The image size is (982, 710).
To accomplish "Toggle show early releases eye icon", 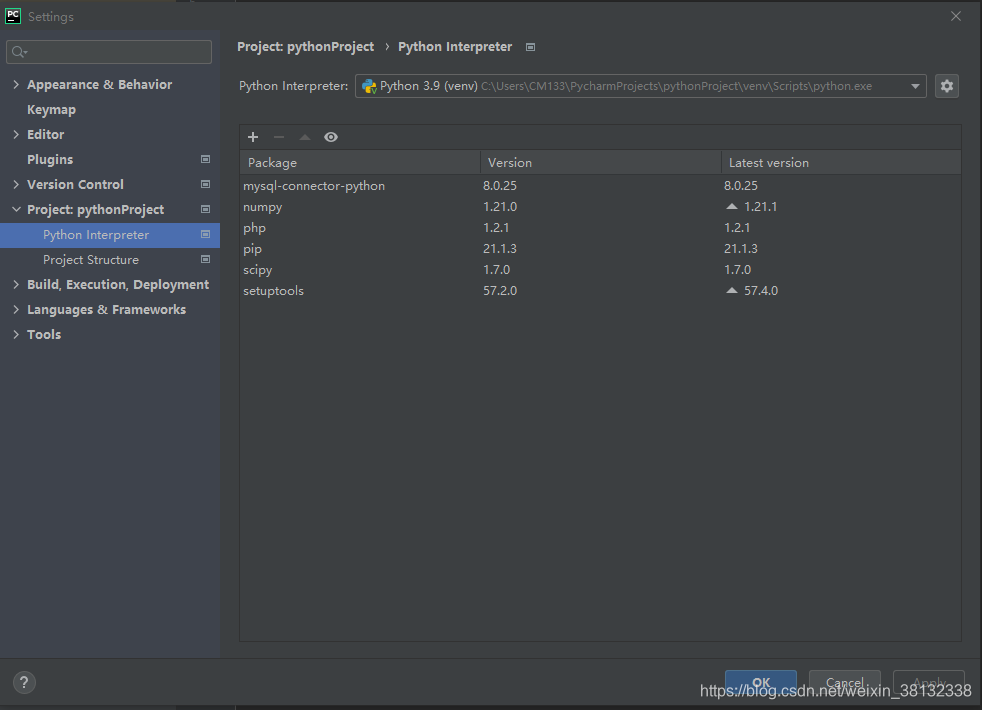I will [x=331, y=137].
